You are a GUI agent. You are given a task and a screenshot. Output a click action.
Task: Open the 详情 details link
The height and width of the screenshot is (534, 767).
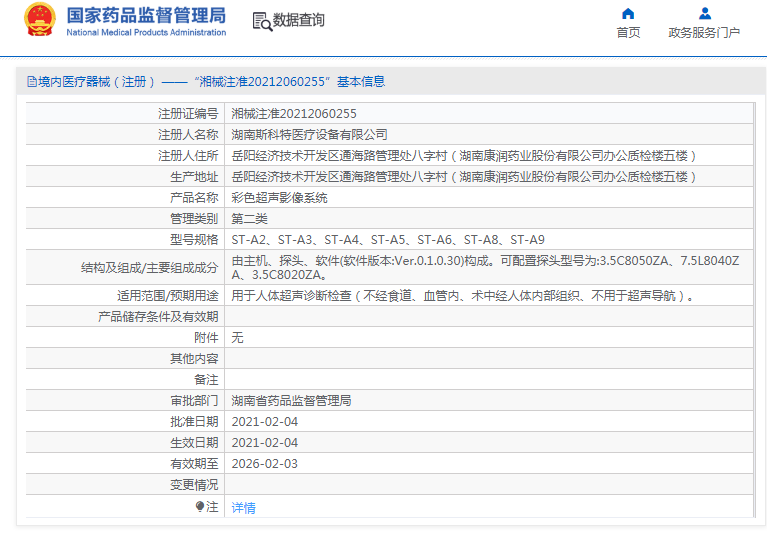click(243, 508)
